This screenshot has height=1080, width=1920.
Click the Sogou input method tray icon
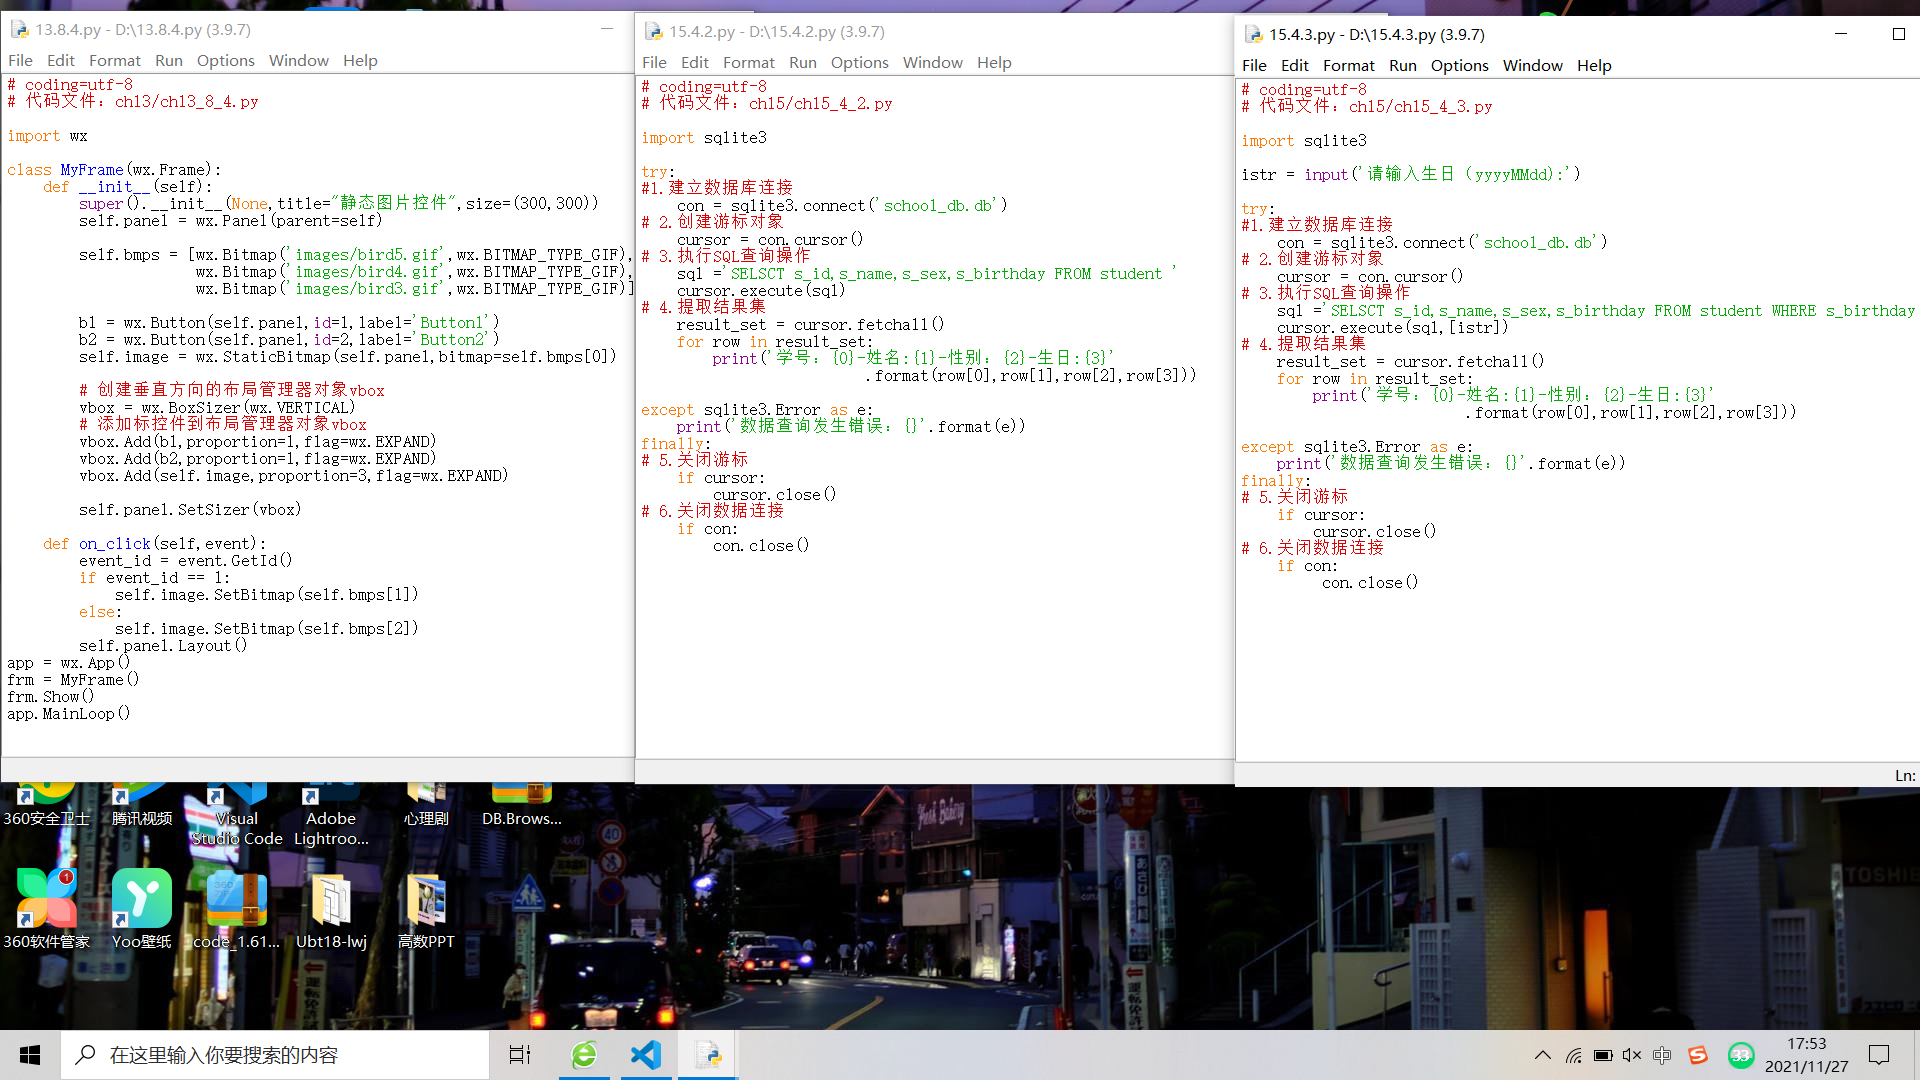tap(1698, 1055)
